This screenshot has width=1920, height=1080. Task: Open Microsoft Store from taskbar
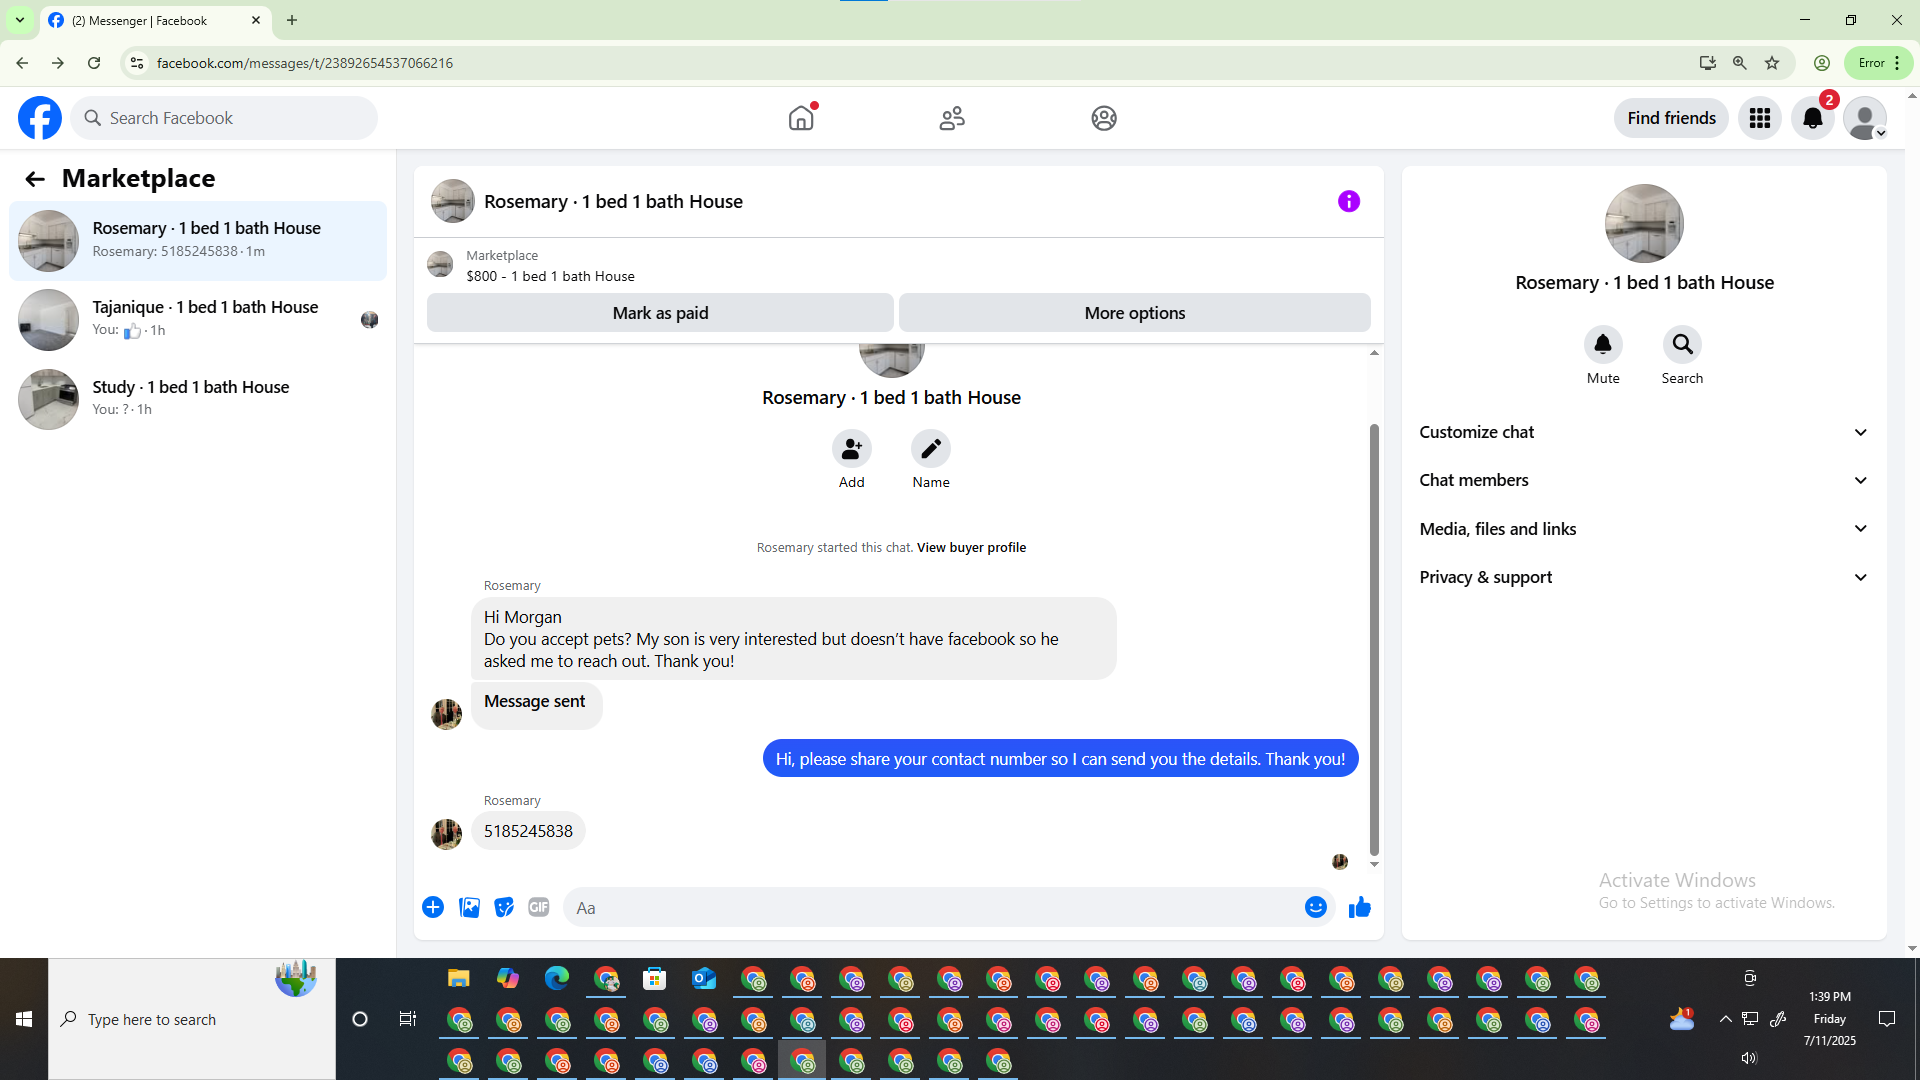[655, 979]
